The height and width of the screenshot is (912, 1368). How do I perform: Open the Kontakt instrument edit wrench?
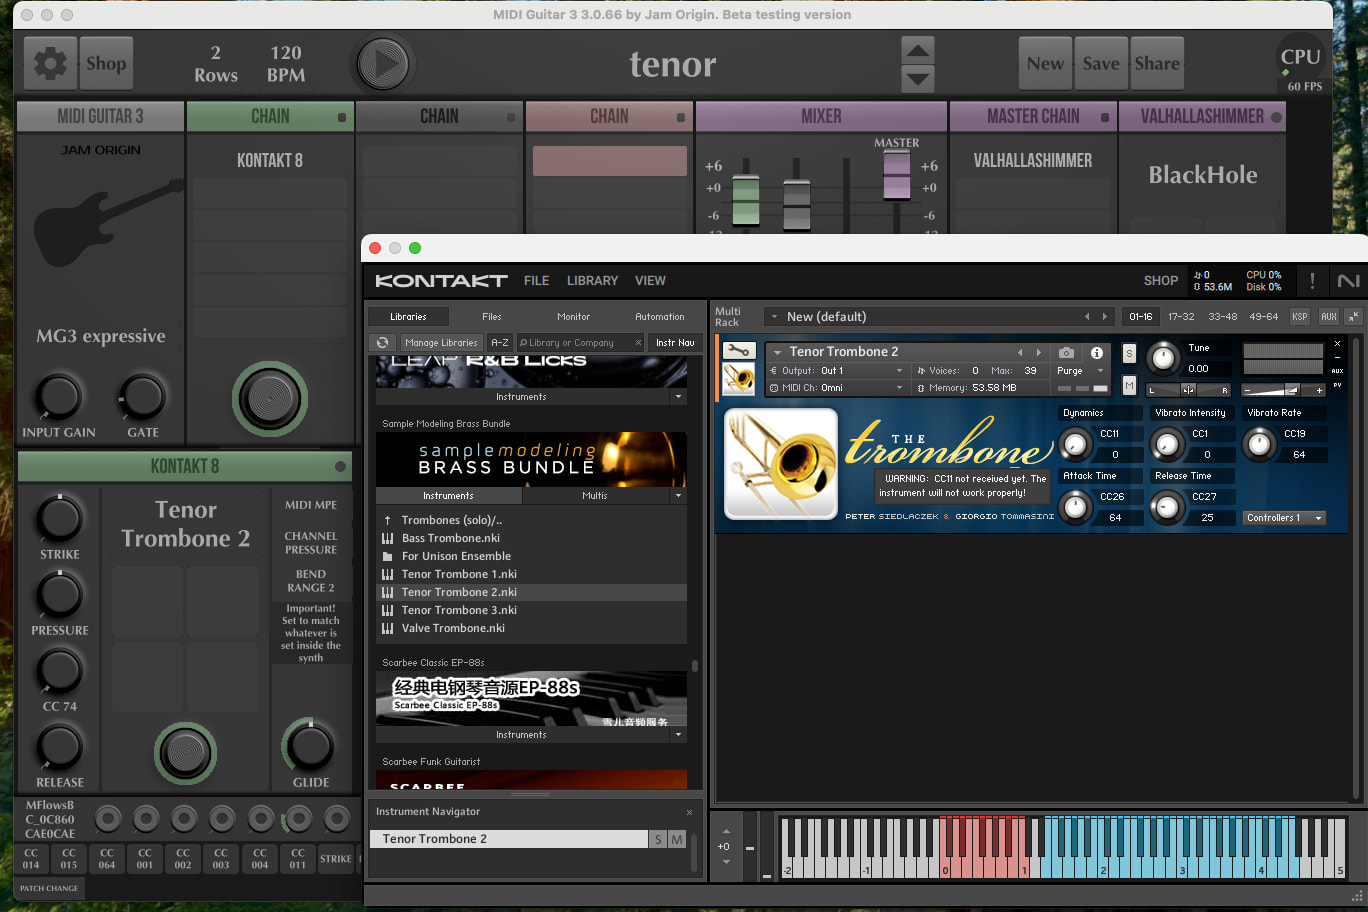coord(739,351)
